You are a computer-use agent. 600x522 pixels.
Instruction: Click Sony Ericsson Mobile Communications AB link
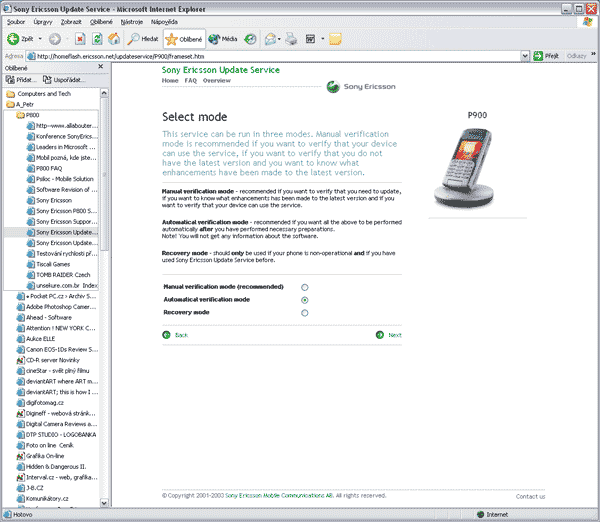(x=279, y=496)
